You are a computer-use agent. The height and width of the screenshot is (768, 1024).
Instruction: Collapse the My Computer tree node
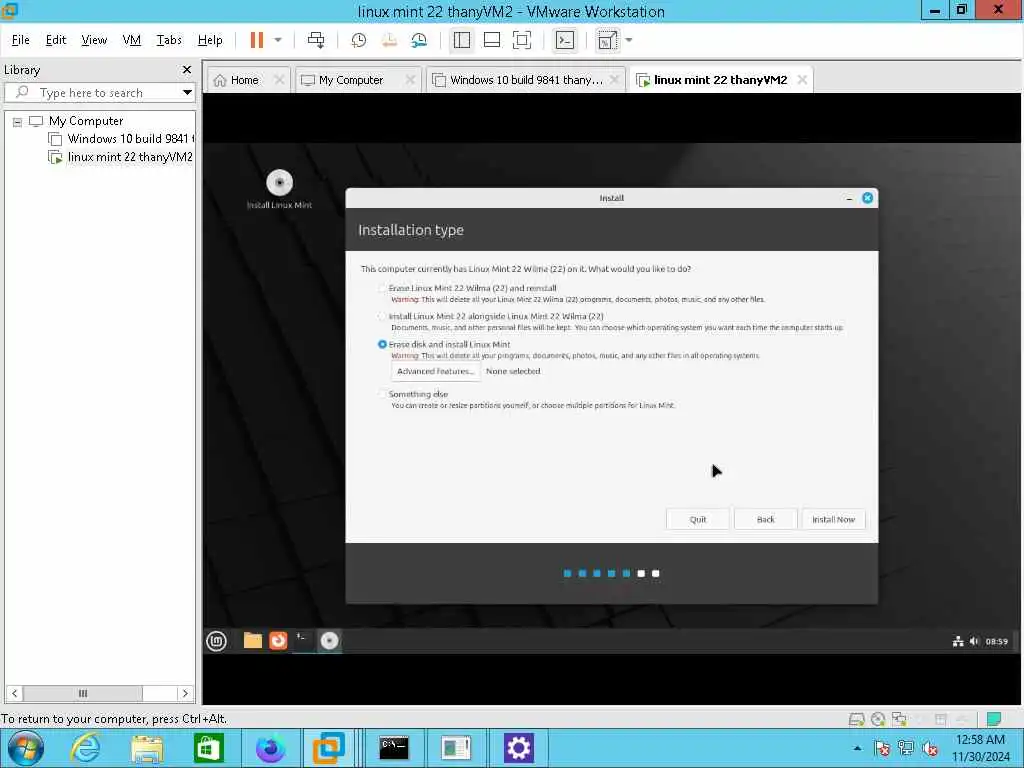(18, 121)
